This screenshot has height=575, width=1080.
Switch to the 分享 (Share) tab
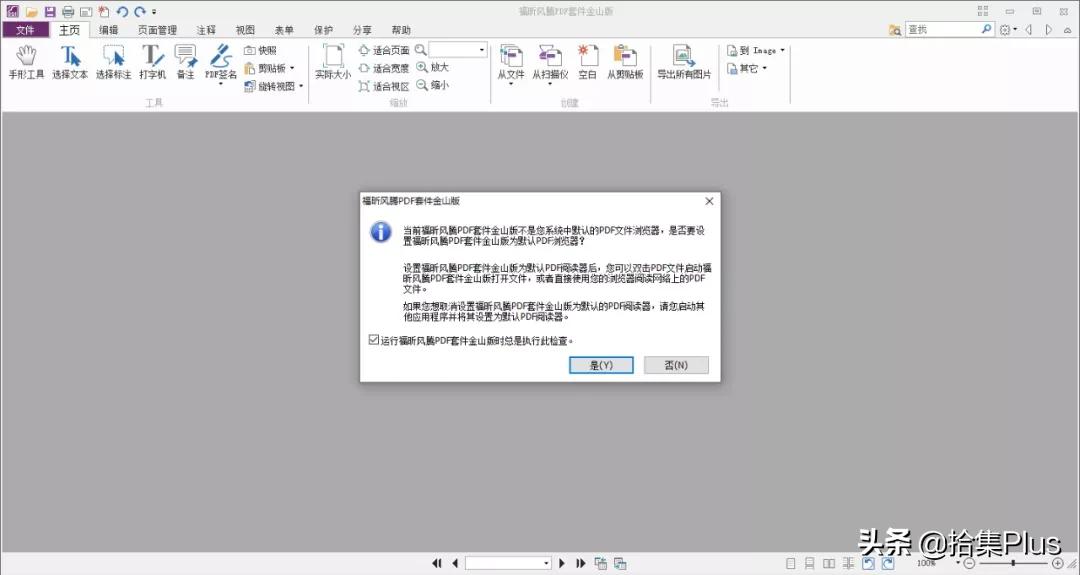(x=362, y=30)
